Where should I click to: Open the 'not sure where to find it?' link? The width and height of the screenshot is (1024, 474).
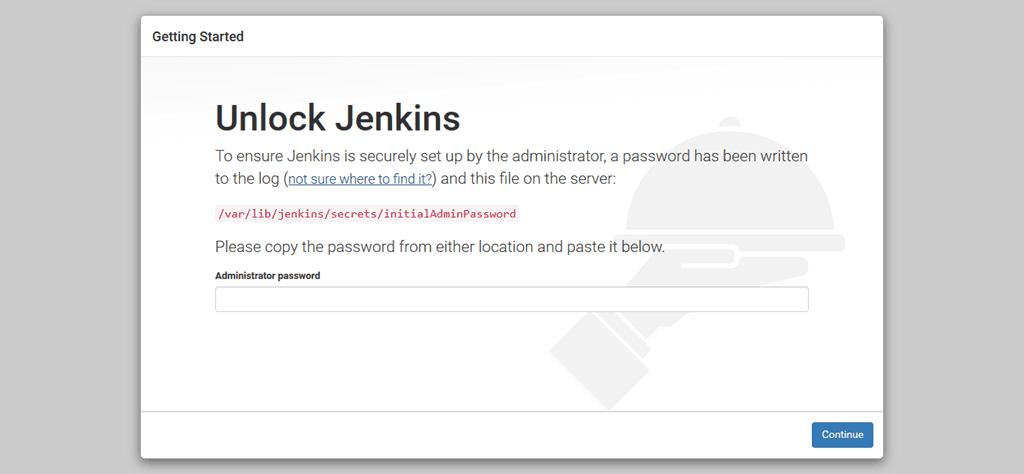360,179
